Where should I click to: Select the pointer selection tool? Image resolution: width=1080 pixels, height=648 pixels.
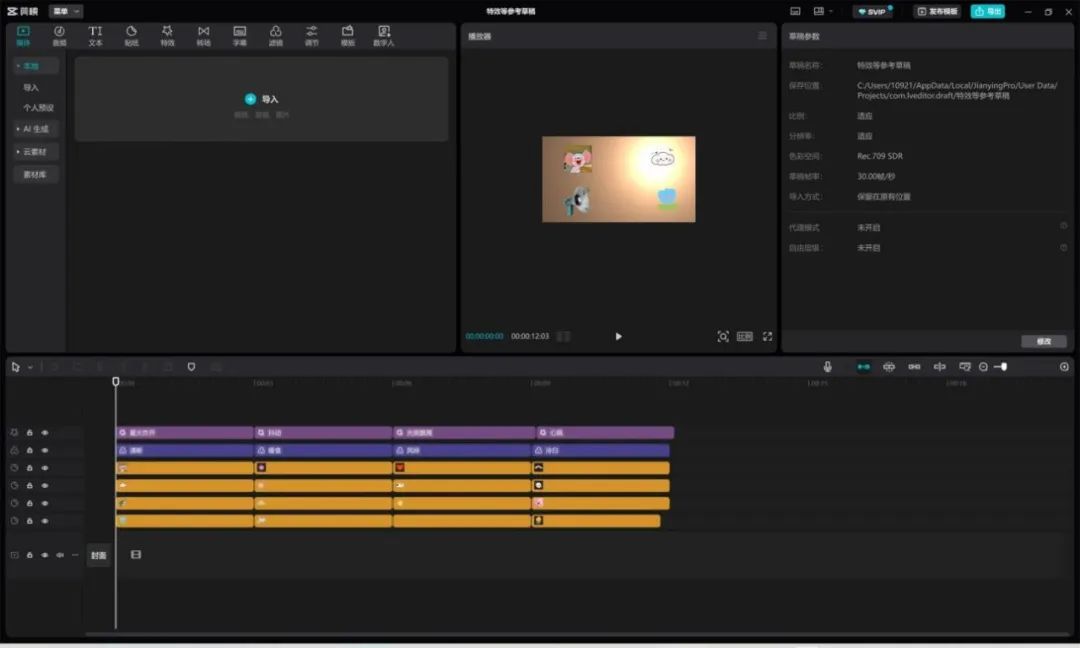click(x=15, y=367)
